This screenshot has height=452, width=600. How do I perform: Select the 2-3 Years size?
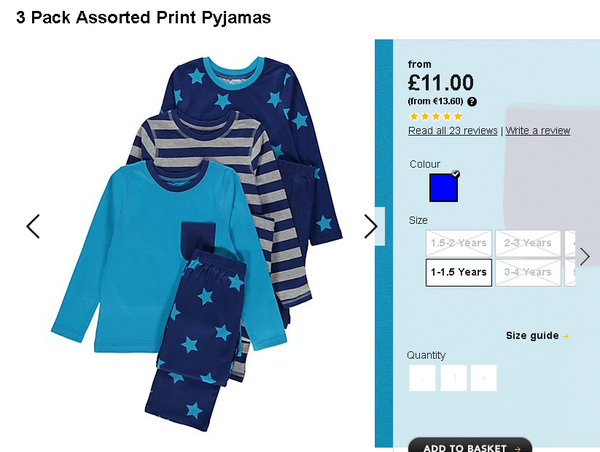[528, 243]
